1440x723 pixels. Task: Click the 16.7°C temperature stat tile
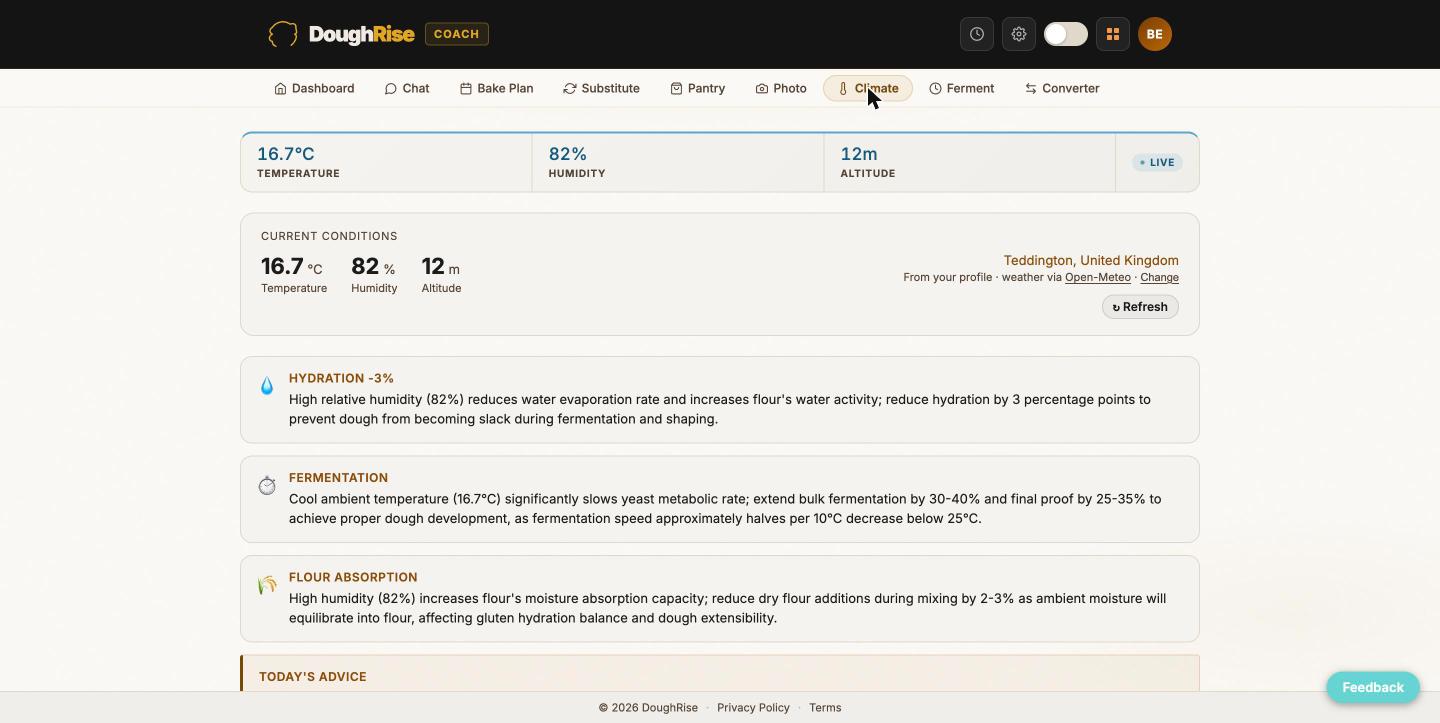pyautogui.click(x=386, y=162)
